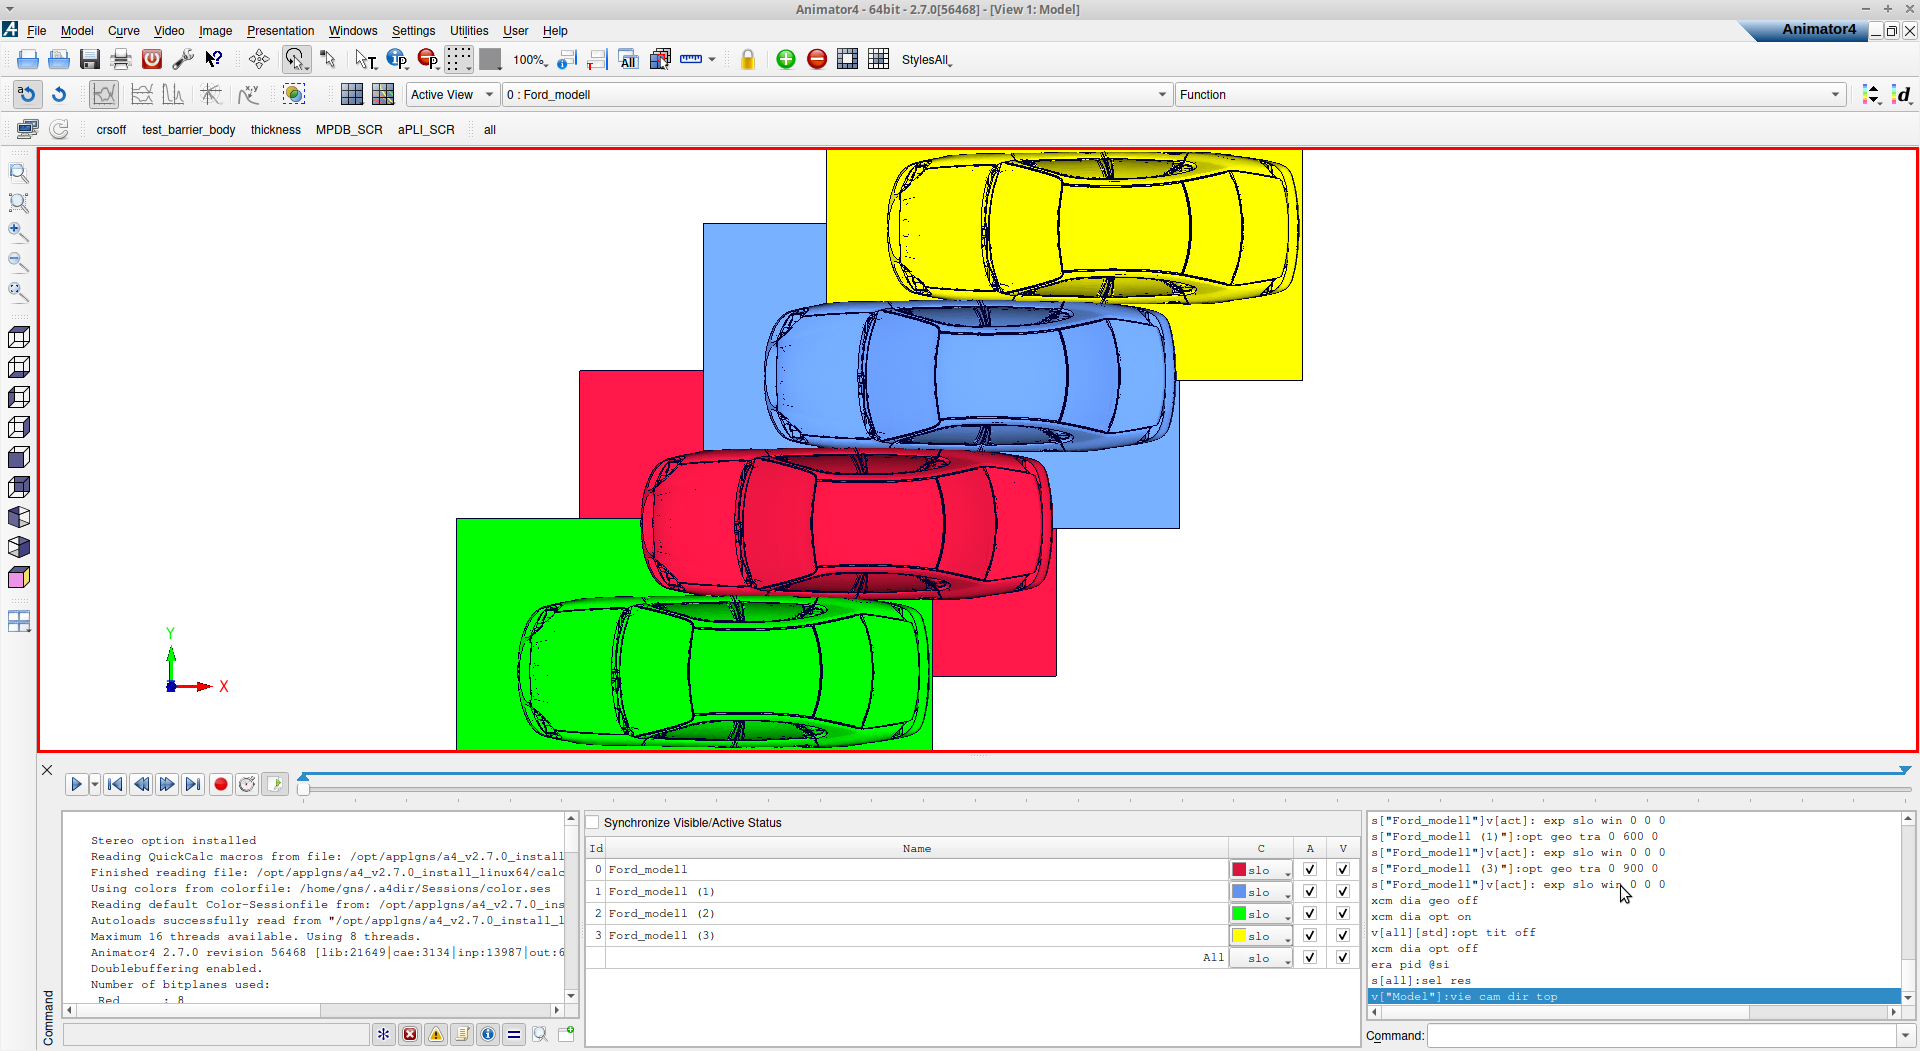
Task: Open the Presentation menu
Action: (280, 31)
